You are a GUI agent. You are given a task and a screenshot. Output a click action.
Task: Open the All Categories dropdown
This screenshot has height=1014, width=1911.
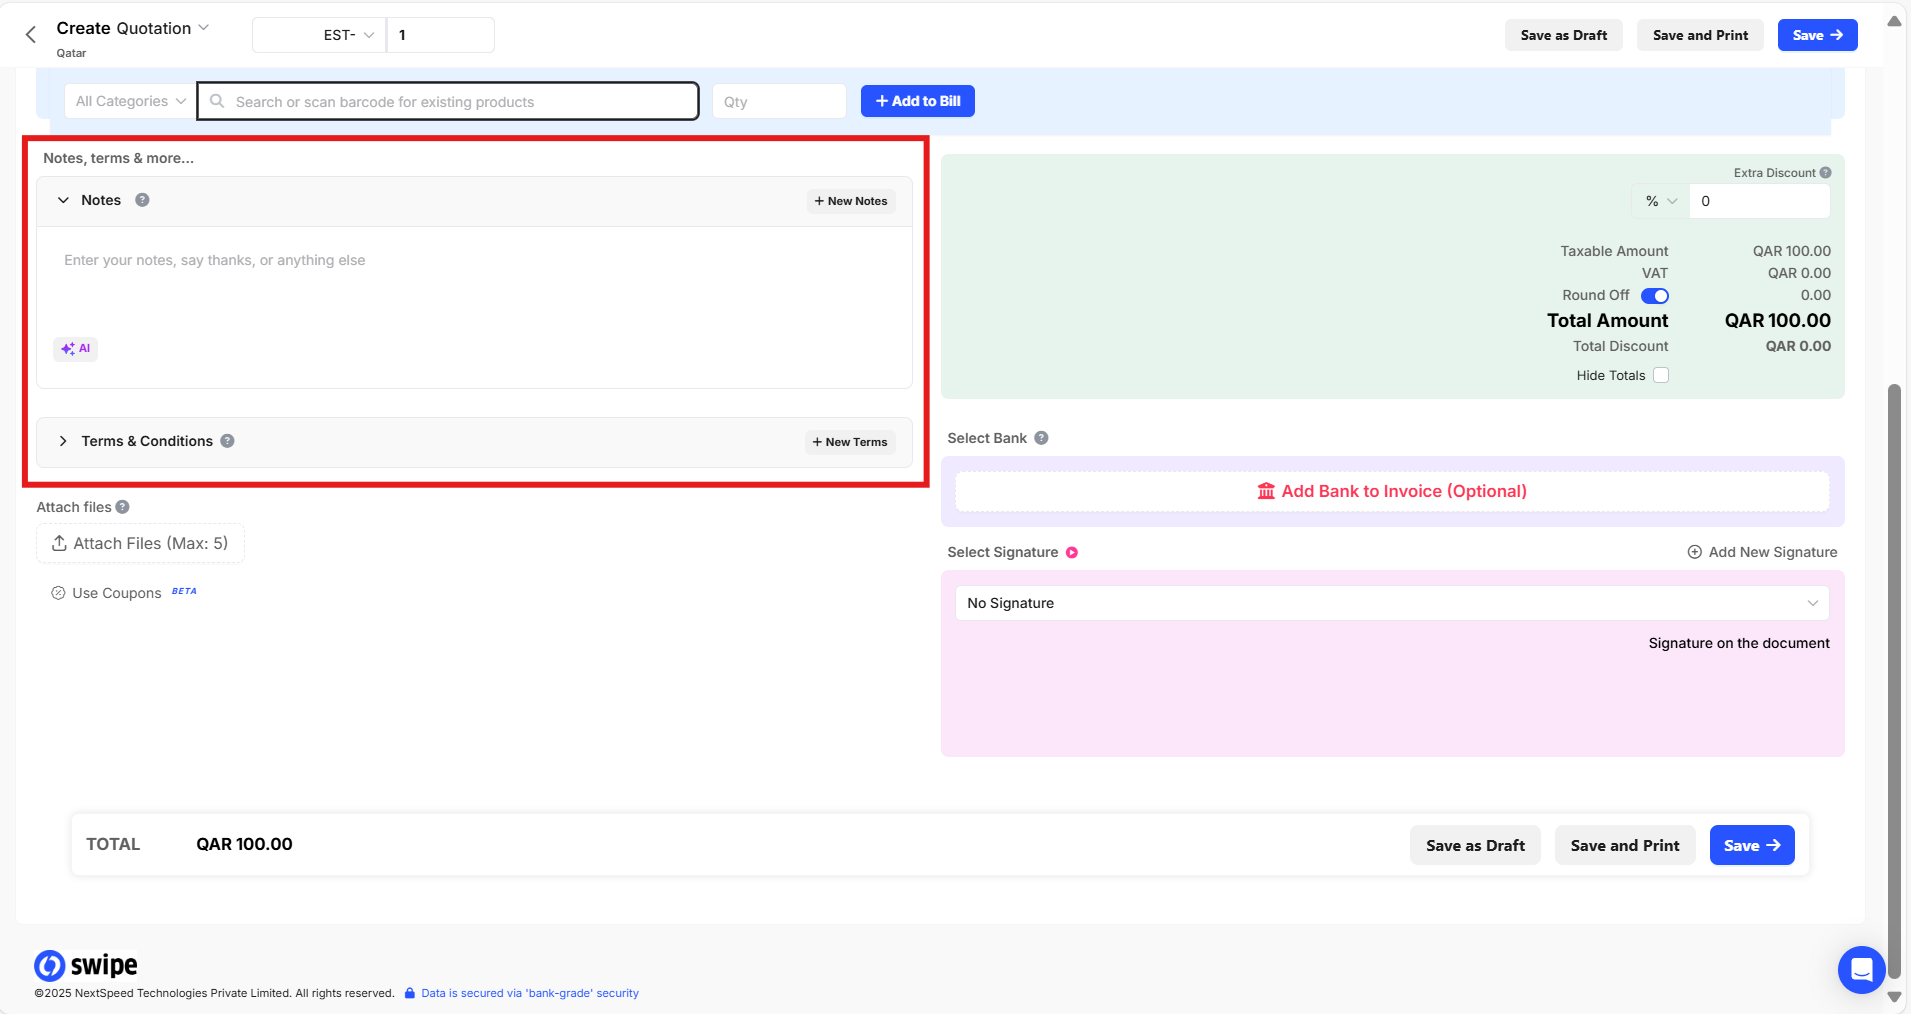(x=131, y=101)
